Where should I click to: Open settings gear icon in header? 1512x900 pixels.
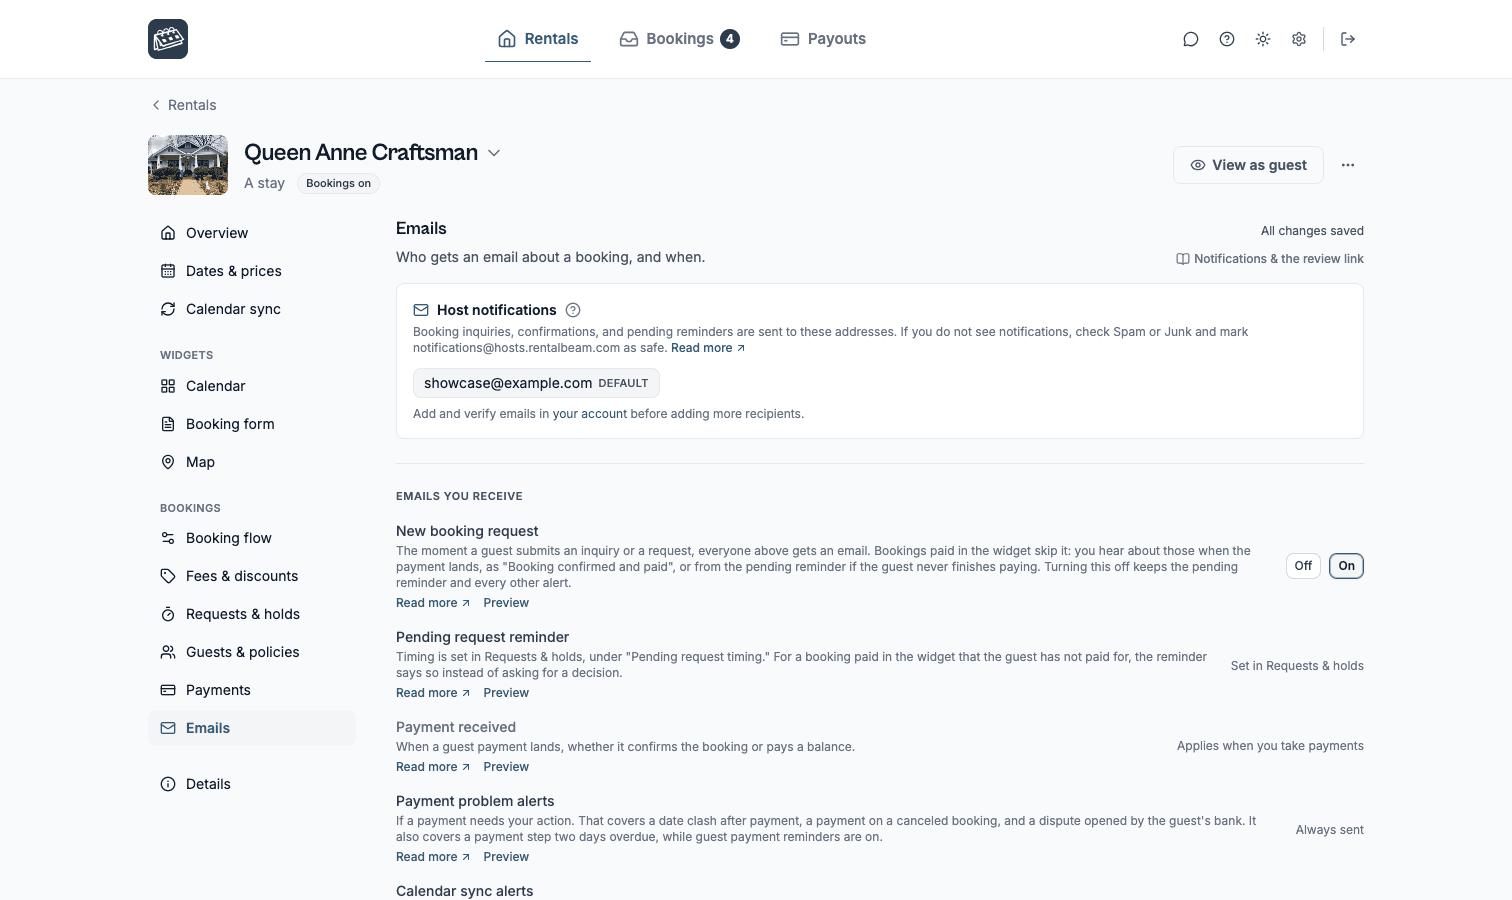point(1299,39)
